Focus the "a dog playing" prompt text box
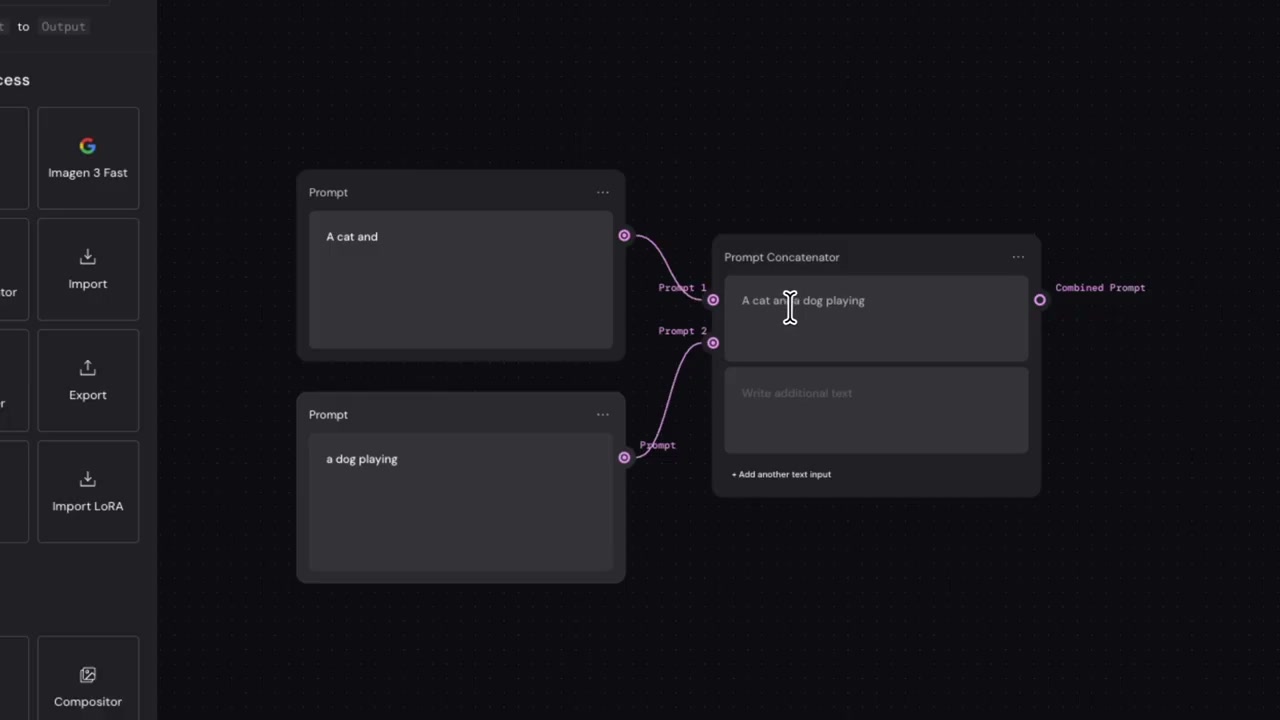Image resolution: width=1280 pixels, height=720 pixels. pyautogui.click(x=461, y=502)
